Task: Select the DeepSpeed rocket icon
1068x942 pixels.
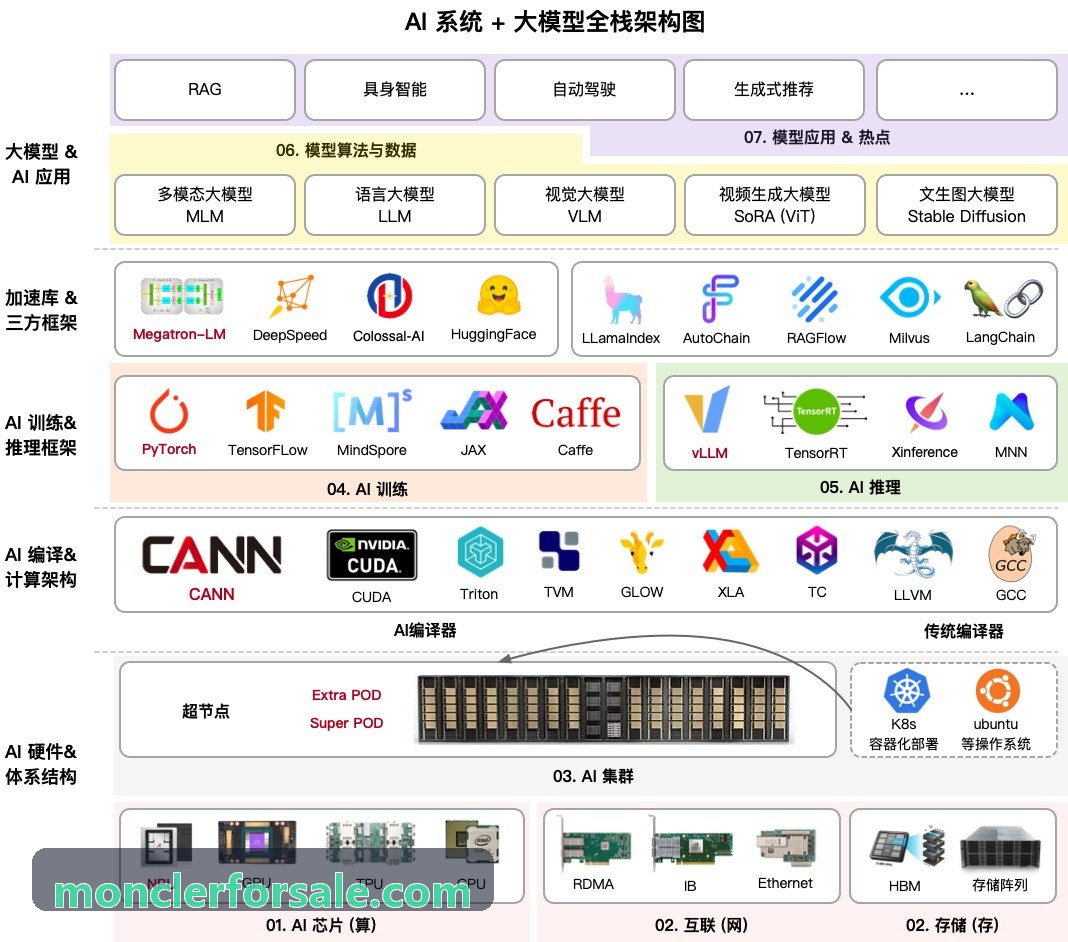Action: (292, 296)
